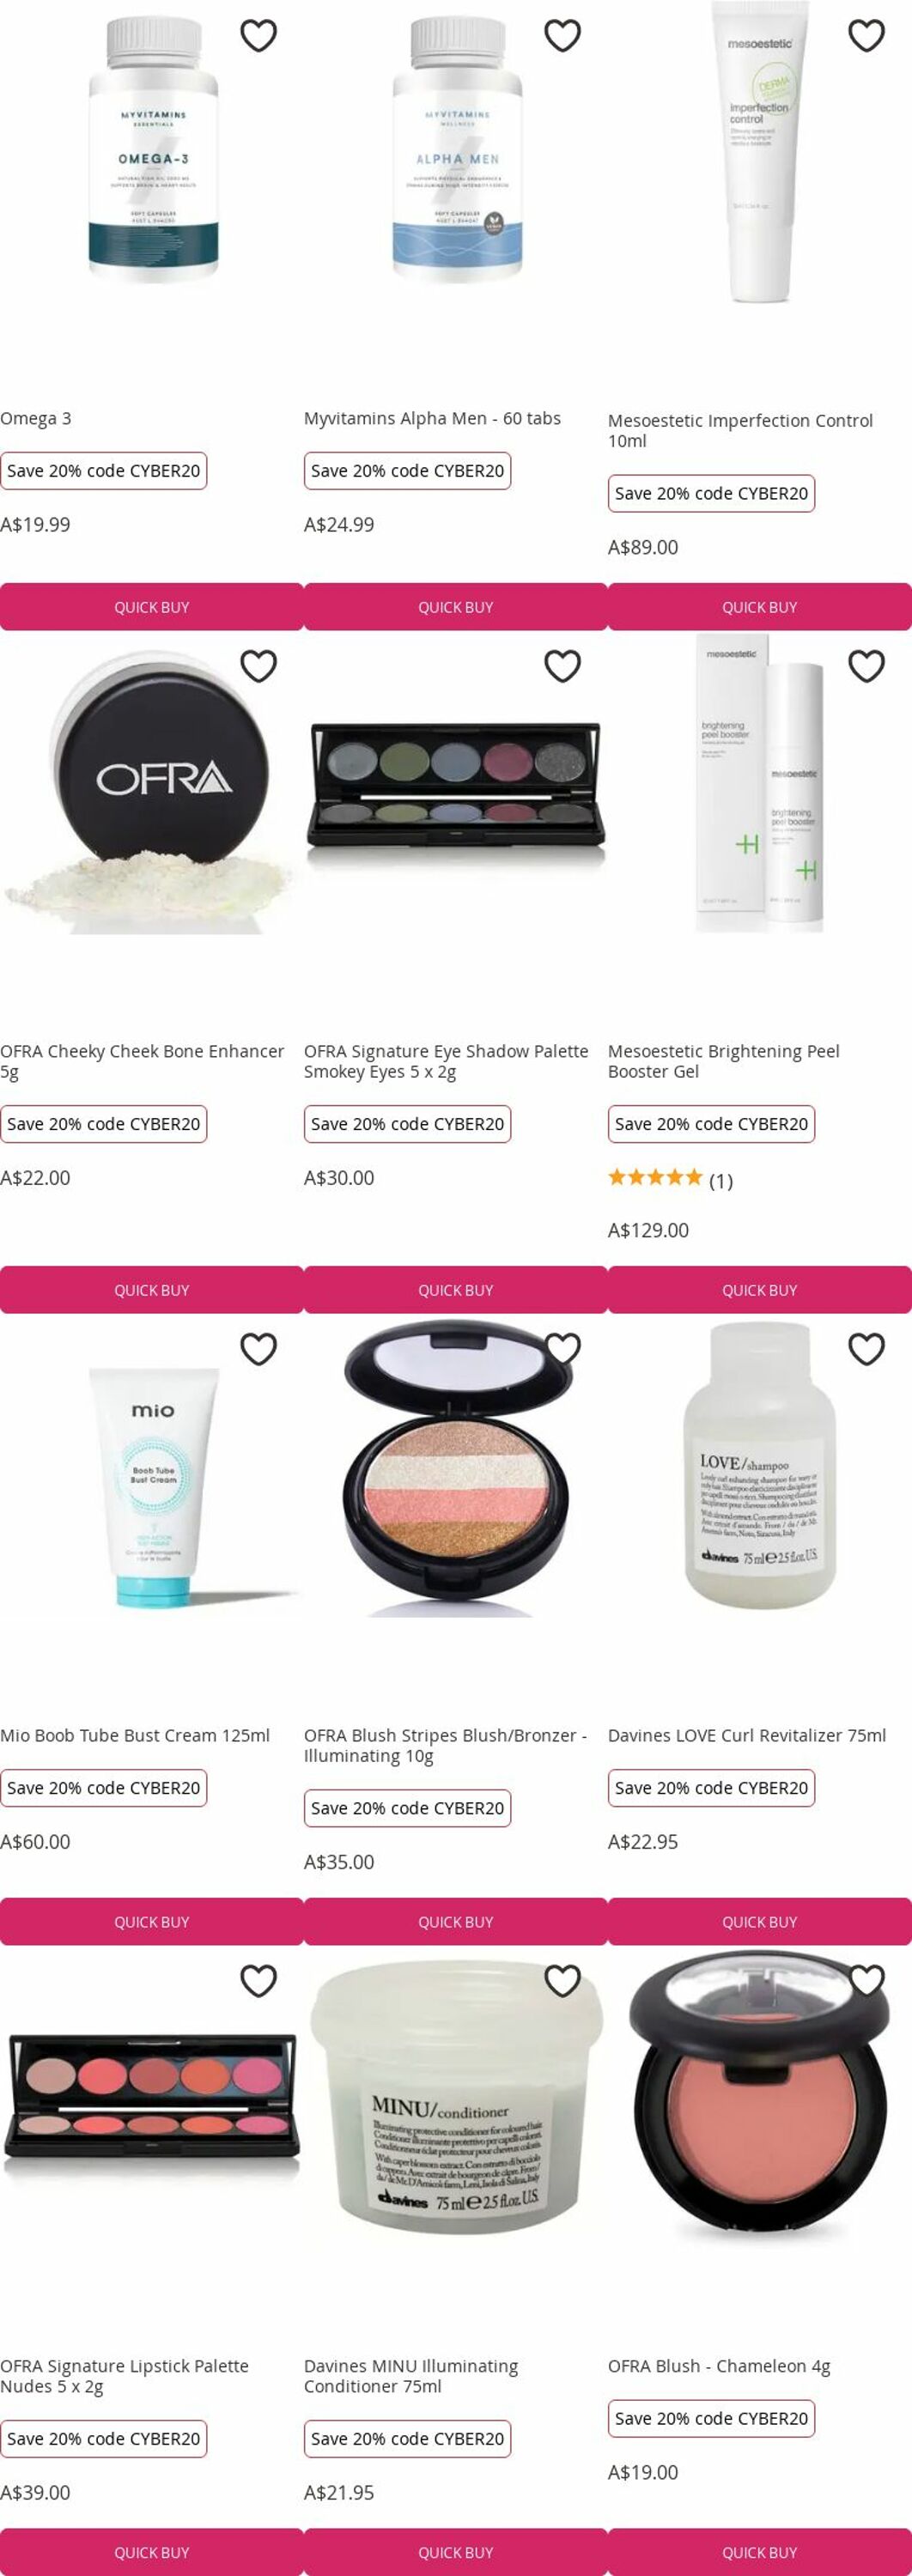
Task: Wishlist heart on OFRA Lipstick Palette Nudes
Action: pos(258,1980)
